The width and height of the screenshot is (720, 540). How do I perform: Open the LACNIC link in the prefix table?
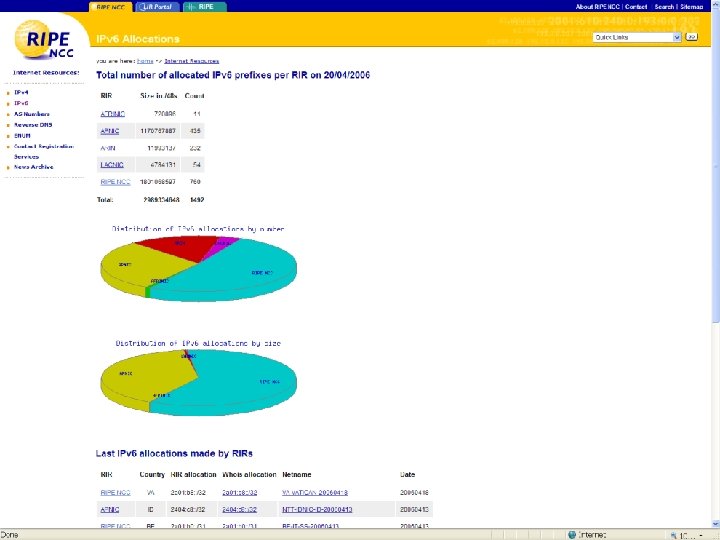112,164
